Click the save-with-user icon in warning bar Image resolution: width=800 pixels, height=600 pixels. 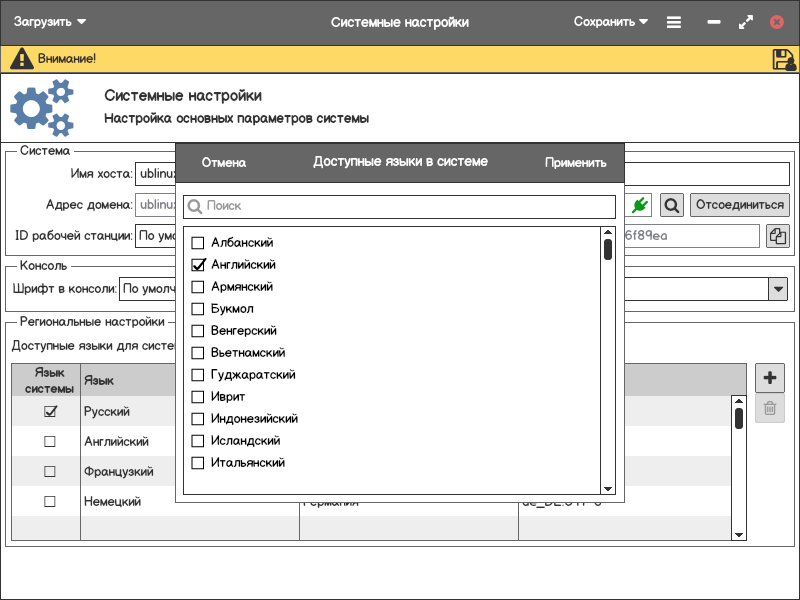(x=783, y=59)
